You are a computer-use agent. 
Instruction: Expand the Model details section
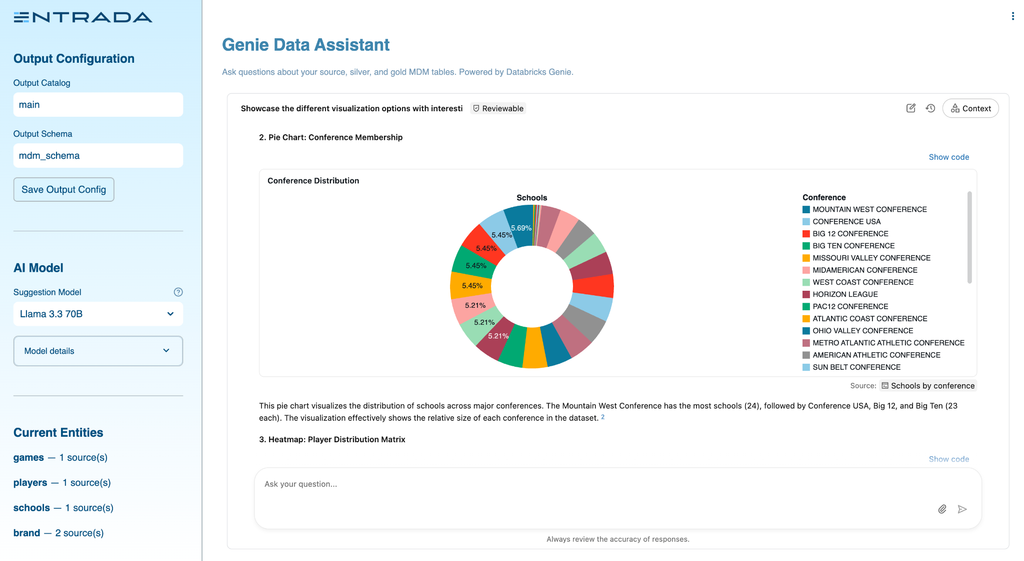pos(98,351)
